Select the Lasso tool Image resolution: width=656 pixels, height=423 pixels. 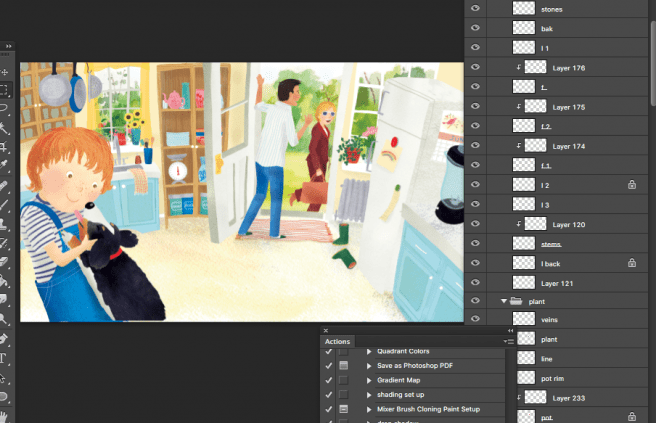(5, 107)
